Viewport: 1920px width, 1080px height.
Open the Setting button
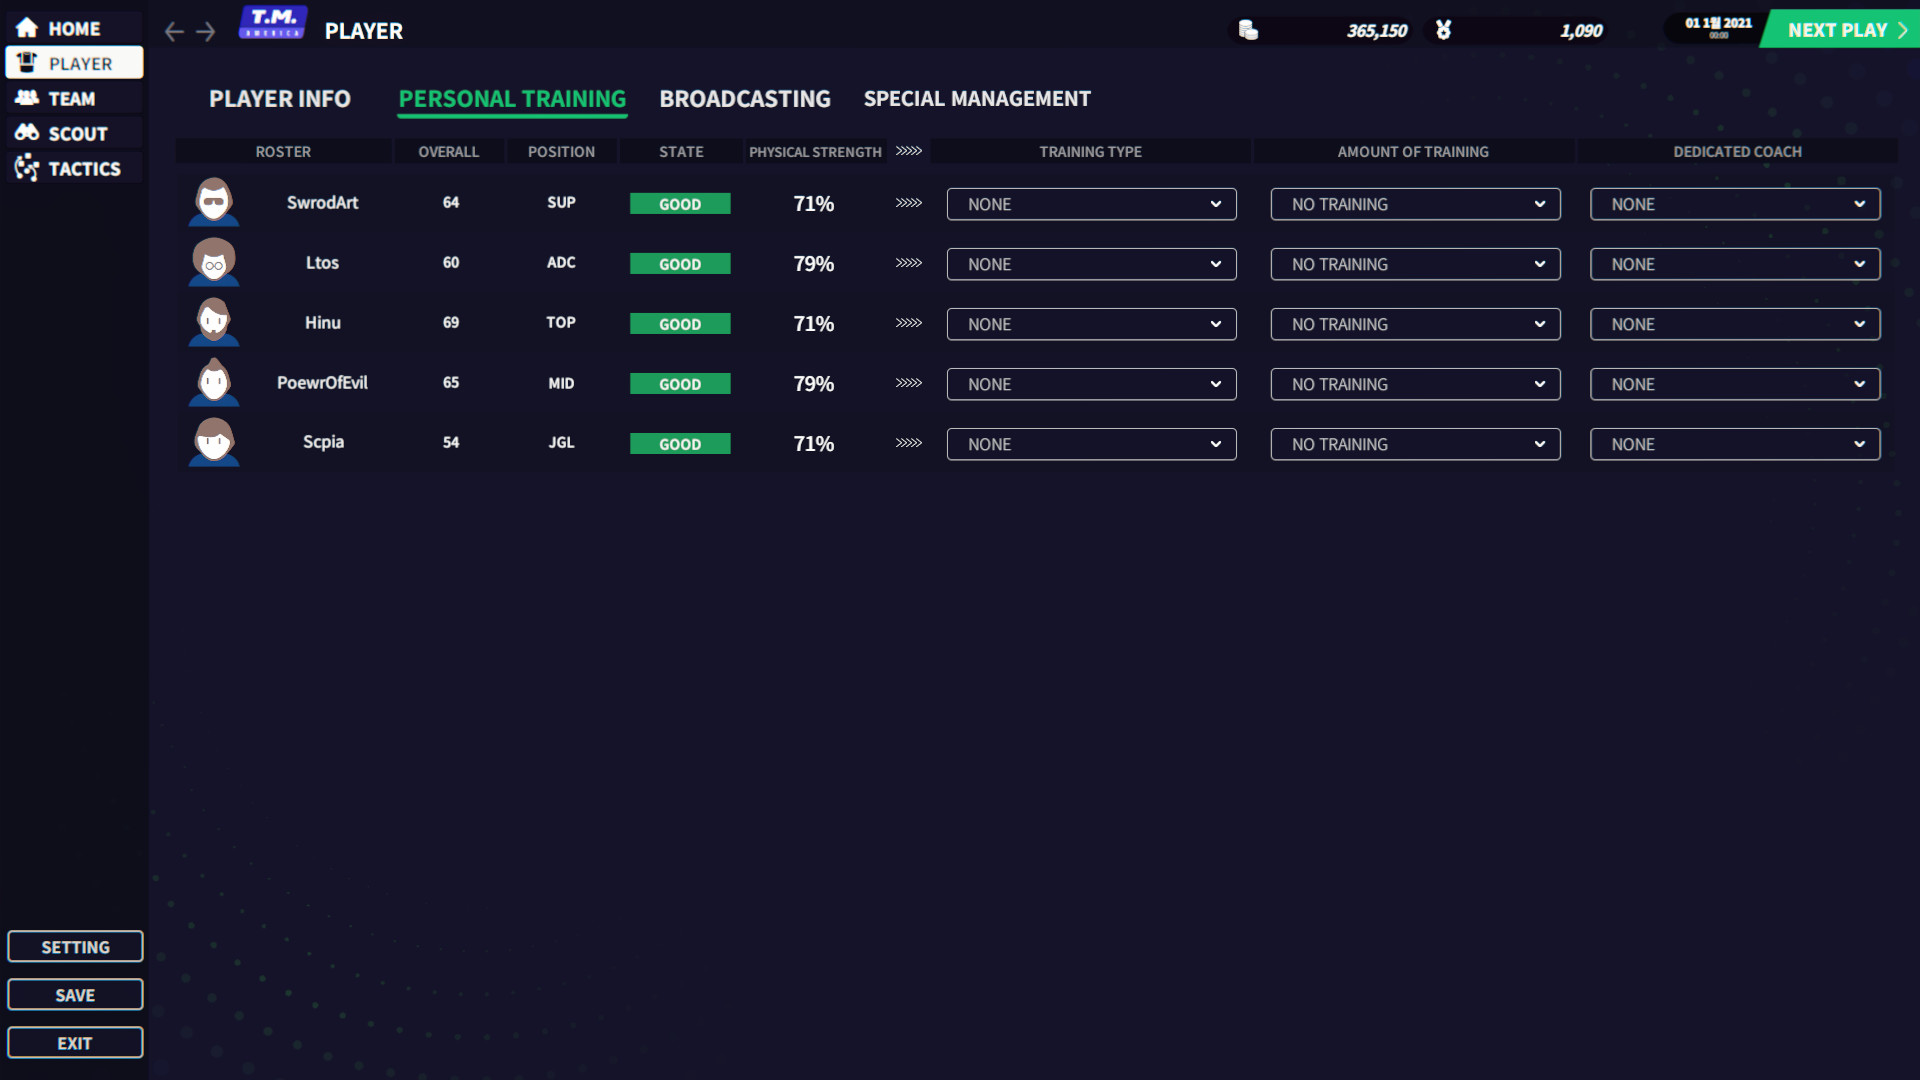pos(75,947)
